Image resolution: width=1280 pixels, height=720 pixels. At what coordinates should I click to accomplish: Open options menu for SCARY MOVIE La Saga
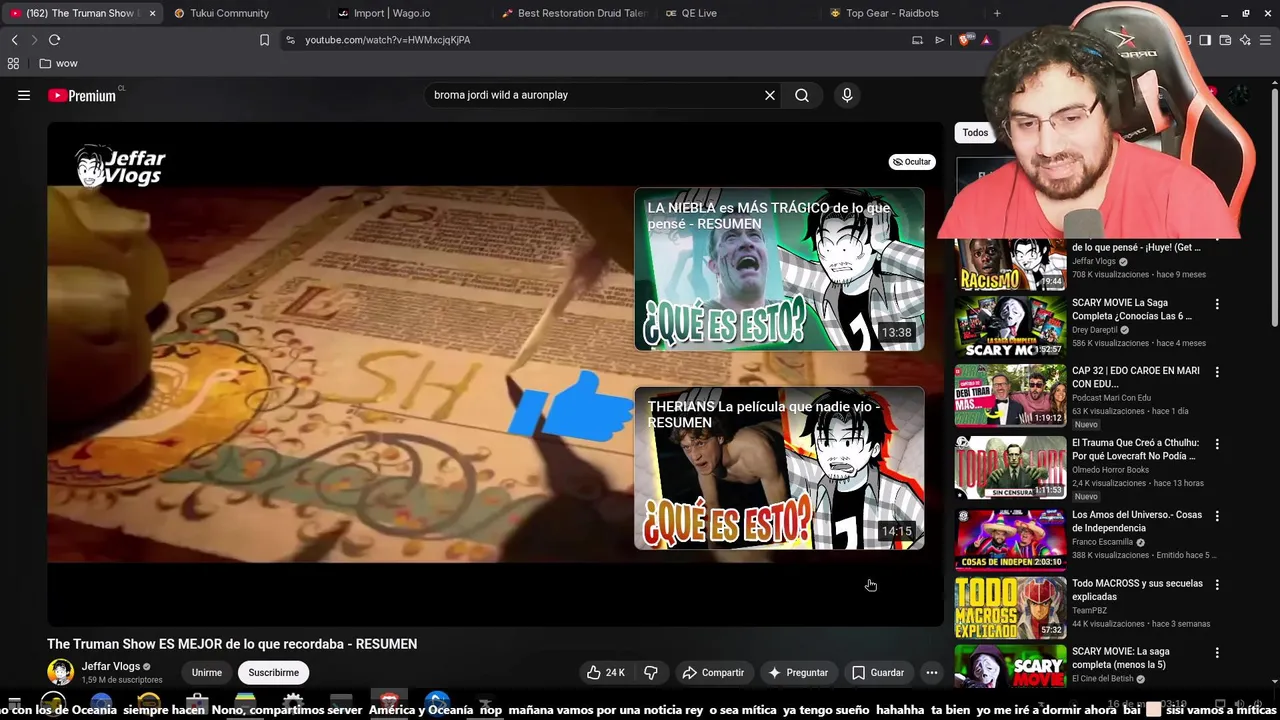click(x=1217, y=304)
